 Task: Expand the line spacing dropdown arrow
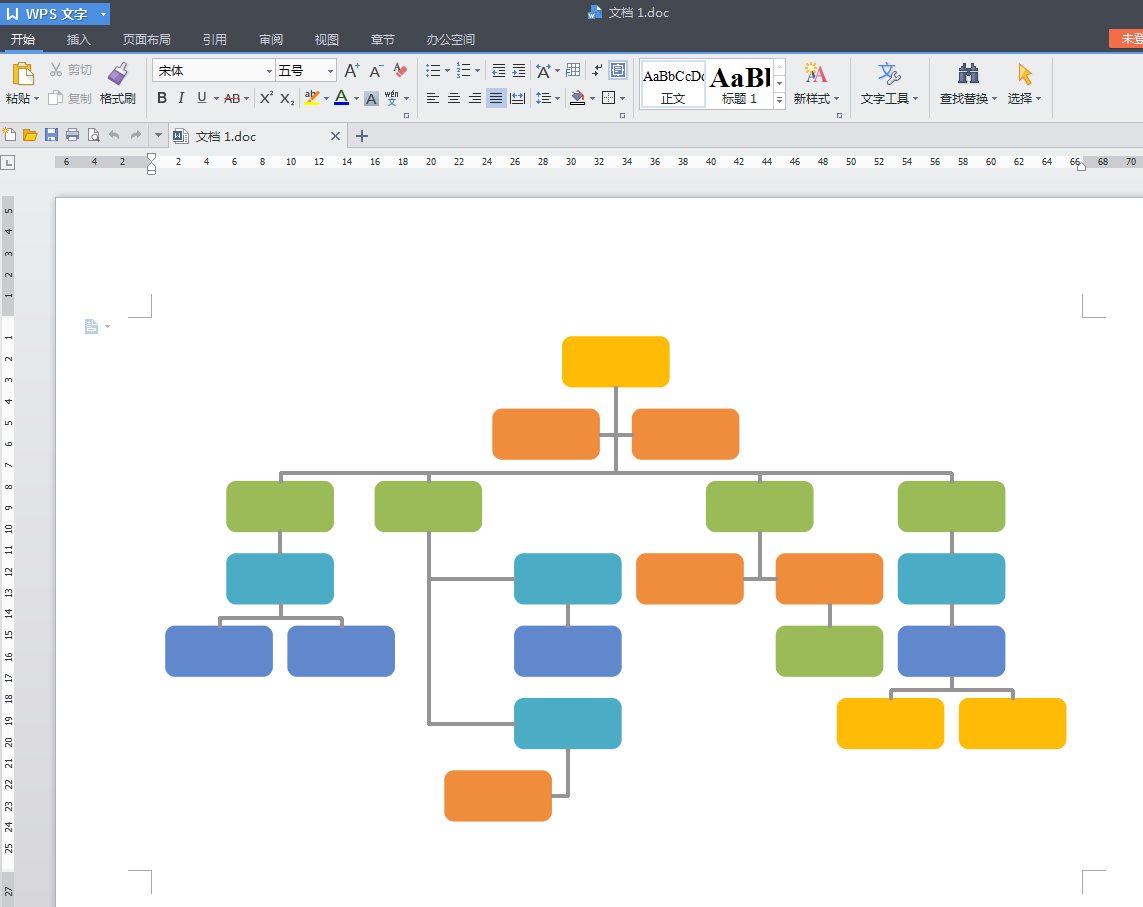(x=558, y=98)
